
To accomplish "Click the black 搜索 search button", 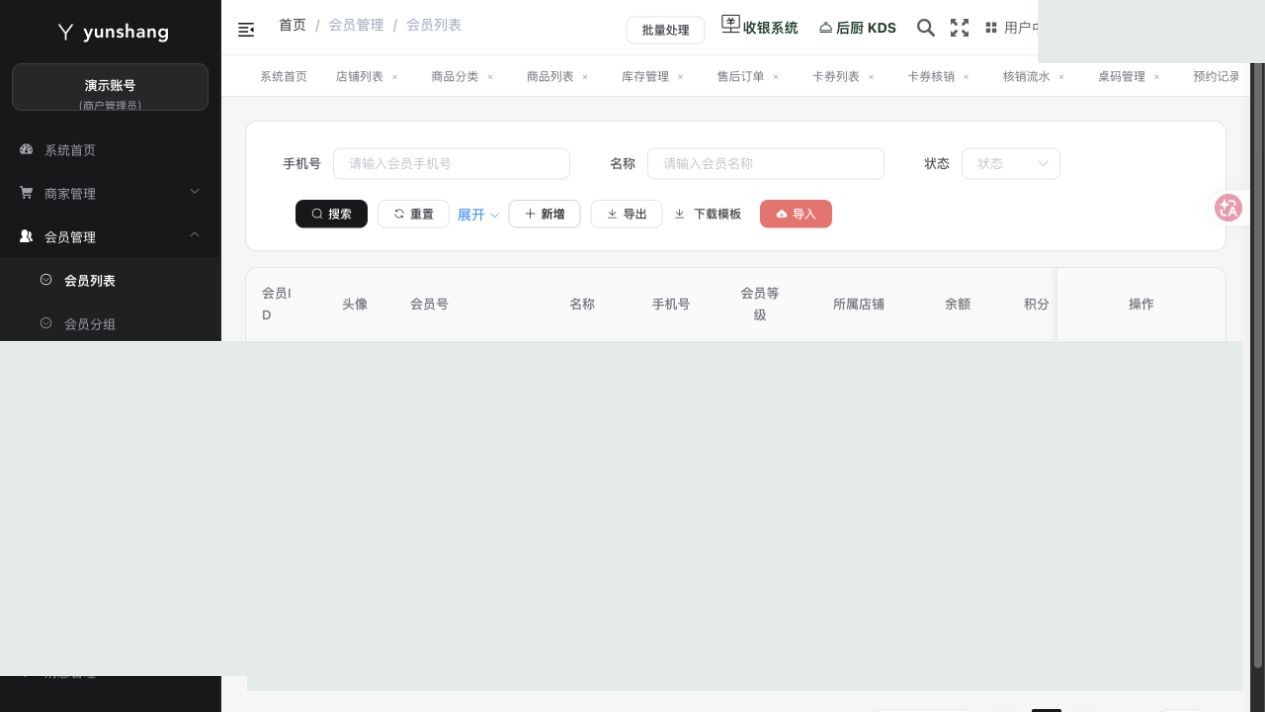I will coord(331,214).
